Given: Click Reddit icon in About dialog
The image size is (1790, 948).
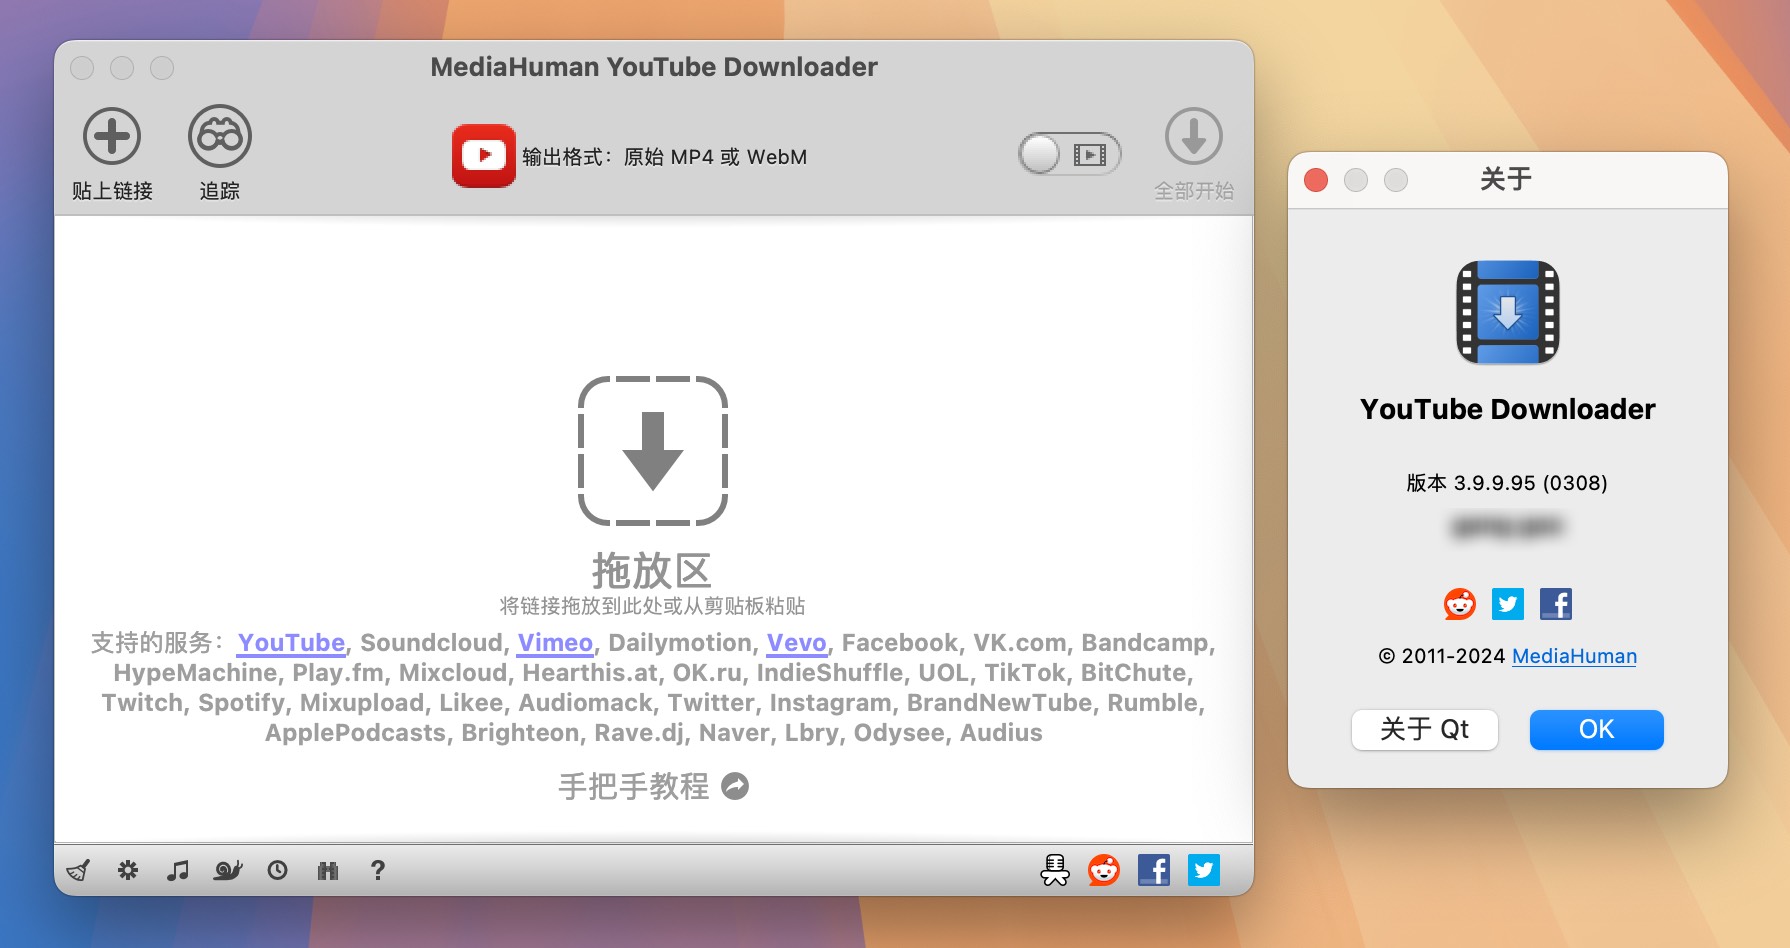Looking at the screenshot, I should (x=1460, y=604).
